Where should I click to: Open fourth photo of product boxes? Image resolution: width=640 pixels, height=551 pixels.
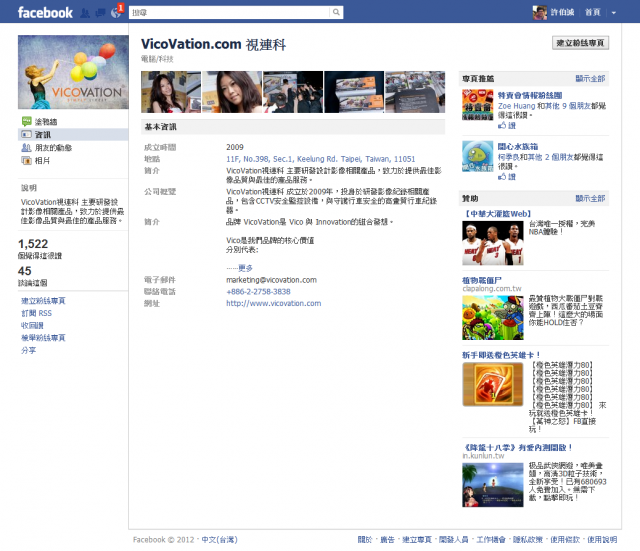(x=354, y=92)
